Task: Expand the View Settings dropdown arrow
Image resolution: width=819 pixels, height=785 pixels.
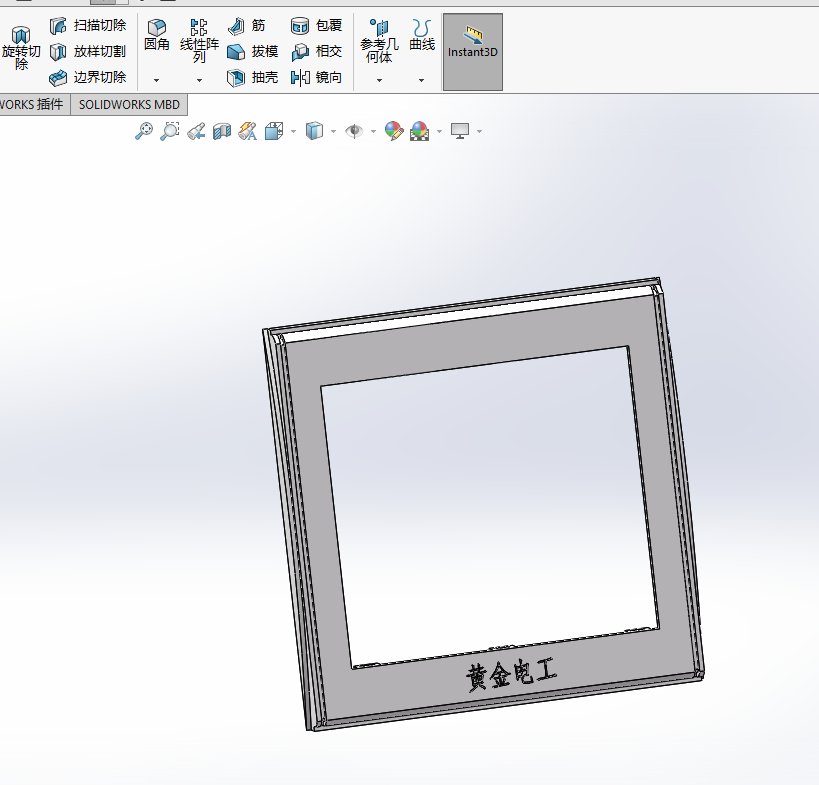Action: pos(479,131)
